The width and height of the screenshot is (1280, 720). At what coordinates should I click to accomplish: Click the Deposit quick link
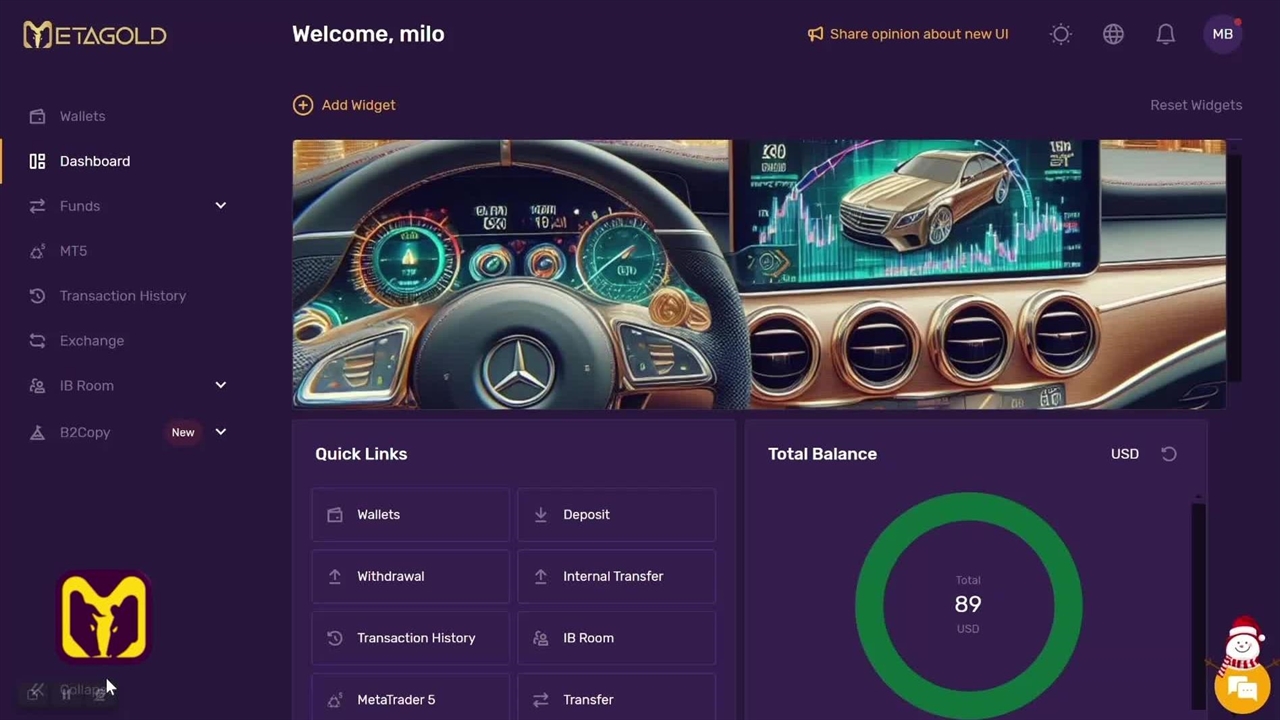(616, 515)
